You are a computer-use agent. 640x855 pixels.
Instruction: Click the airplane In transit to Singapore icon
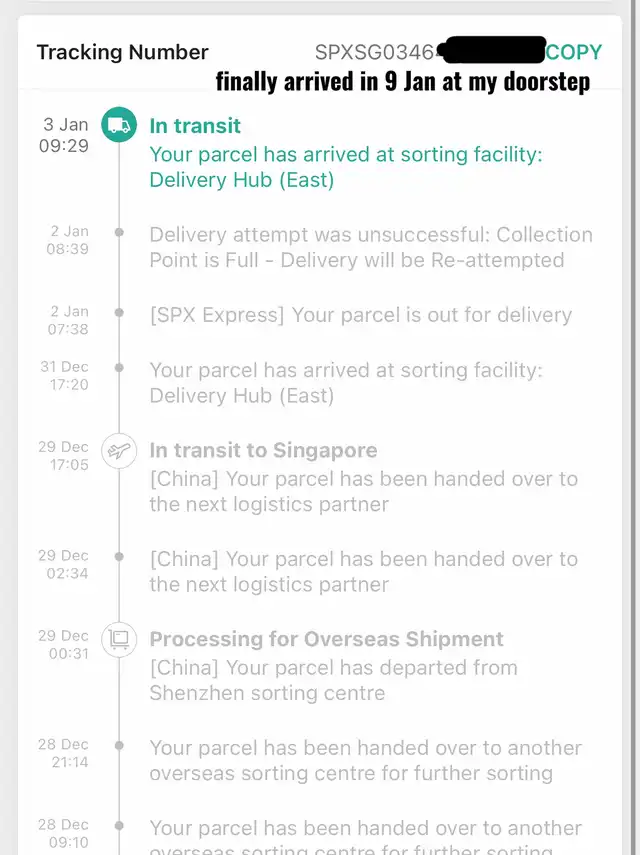click(119, 451)
